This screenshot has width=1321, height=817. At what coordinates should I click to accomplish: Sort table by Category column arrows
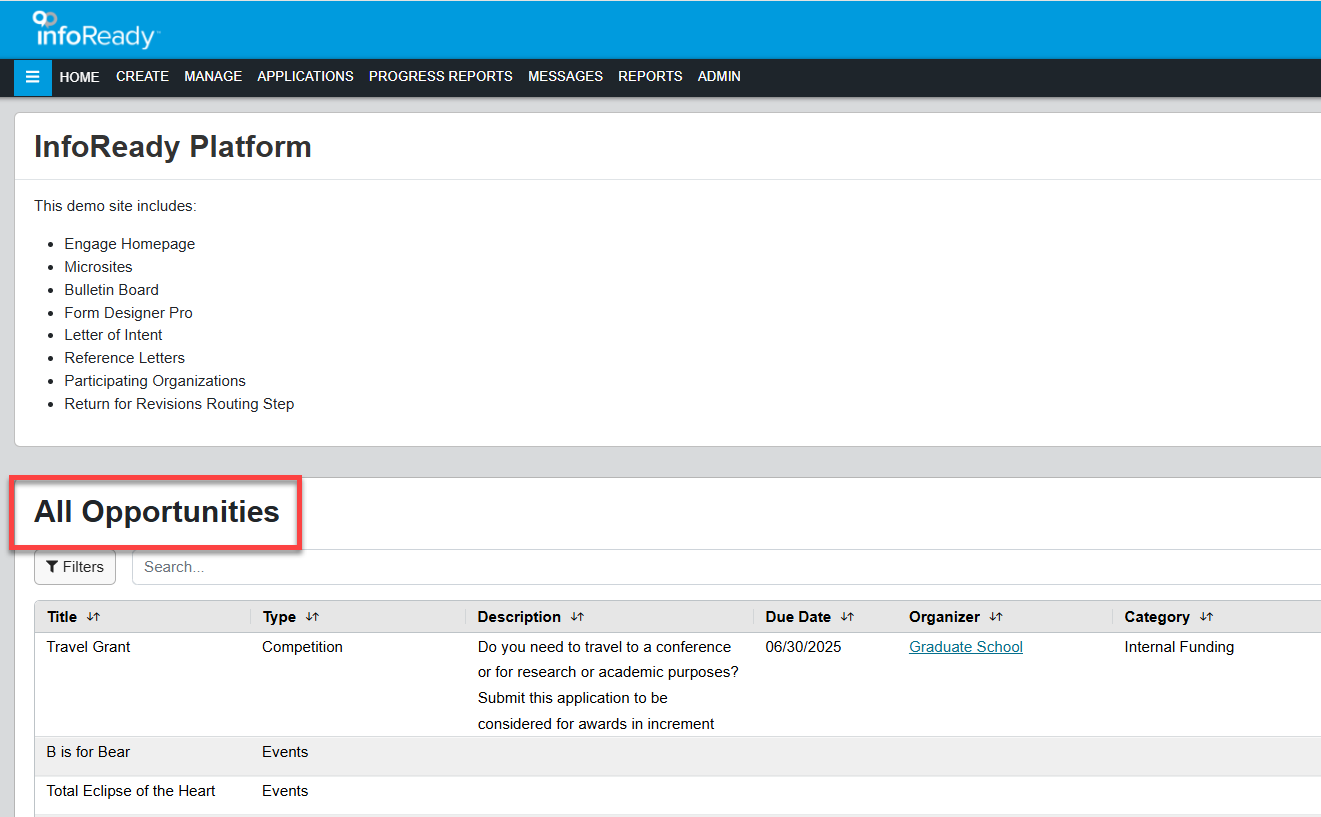pos(1206,617)
